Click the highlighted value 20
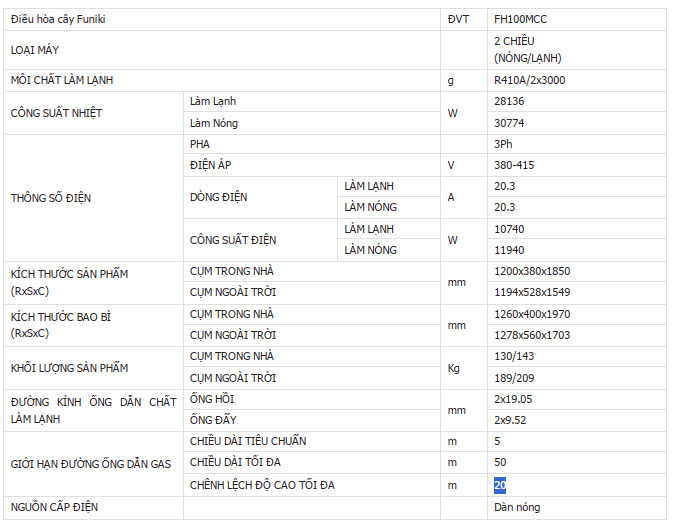This screenshot has width=673, height=527. tap(500, 485)
